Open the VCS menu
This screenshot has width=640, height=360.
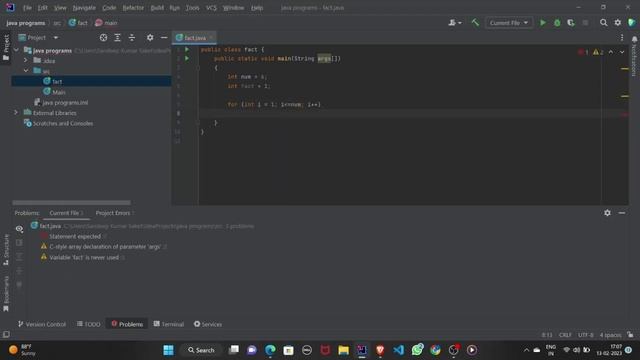(211, 8)
